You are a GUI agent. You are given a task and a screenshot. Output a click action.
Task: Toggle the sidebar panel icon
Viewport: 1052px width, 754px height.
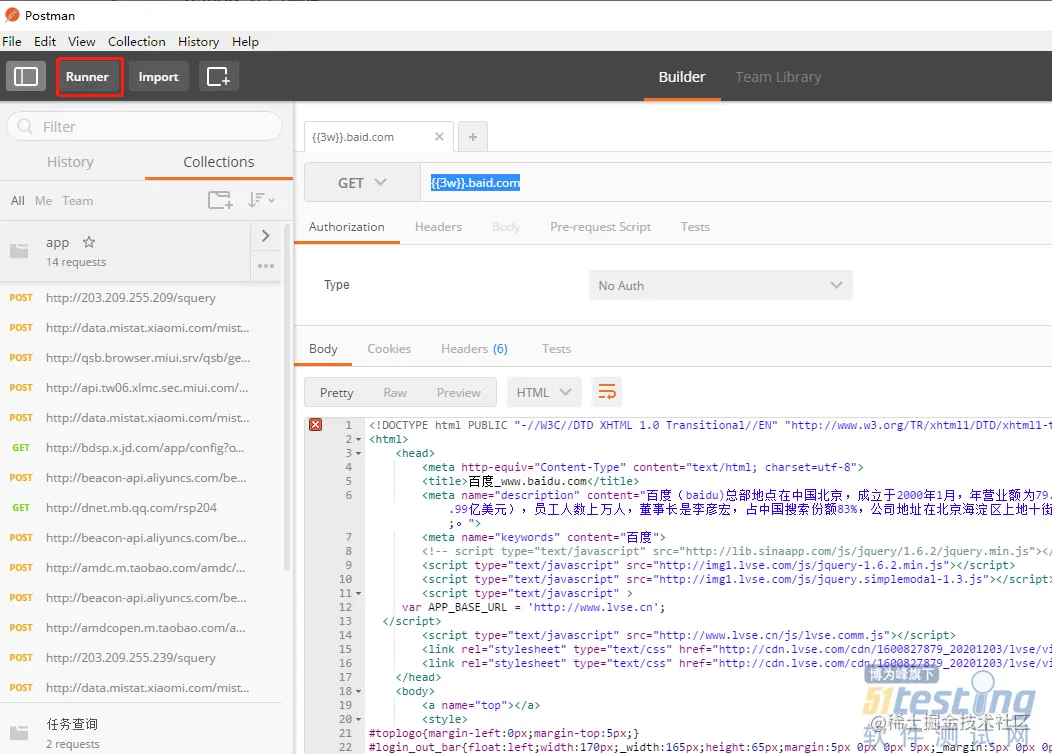click(25, 76)
